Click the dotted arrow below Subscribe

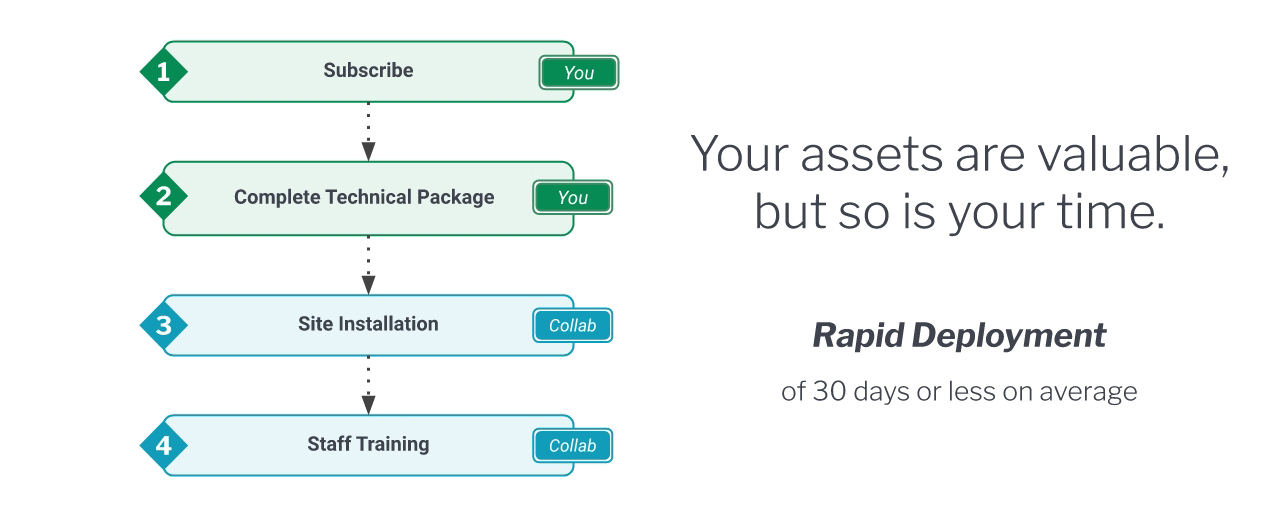[x=368, y=131]
